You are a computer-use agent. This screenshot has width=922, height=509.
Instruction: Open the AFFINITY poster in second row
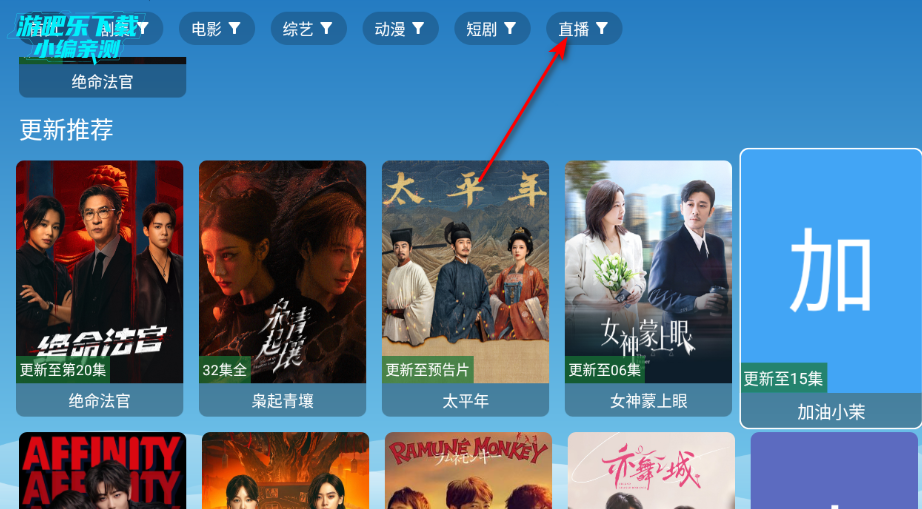coord(102,470)
